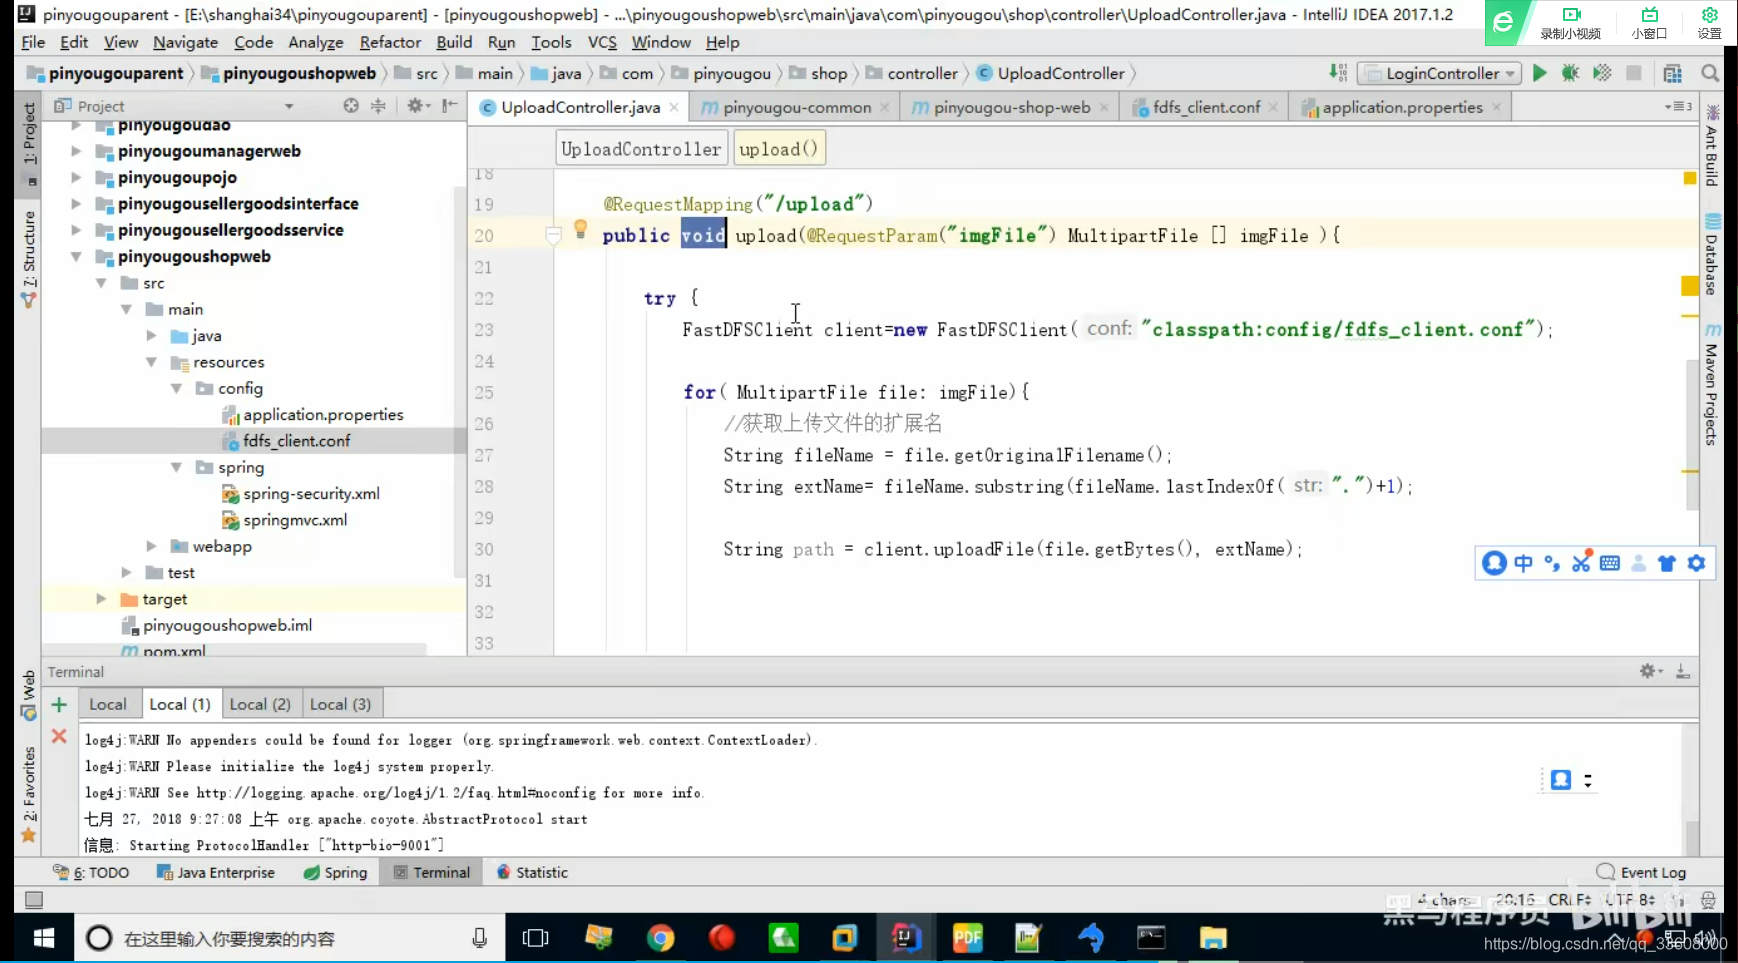Switch to fdfs_client.conf editor tab
The width and height of the screenshot is (1738, 963).
[1205, 107]
